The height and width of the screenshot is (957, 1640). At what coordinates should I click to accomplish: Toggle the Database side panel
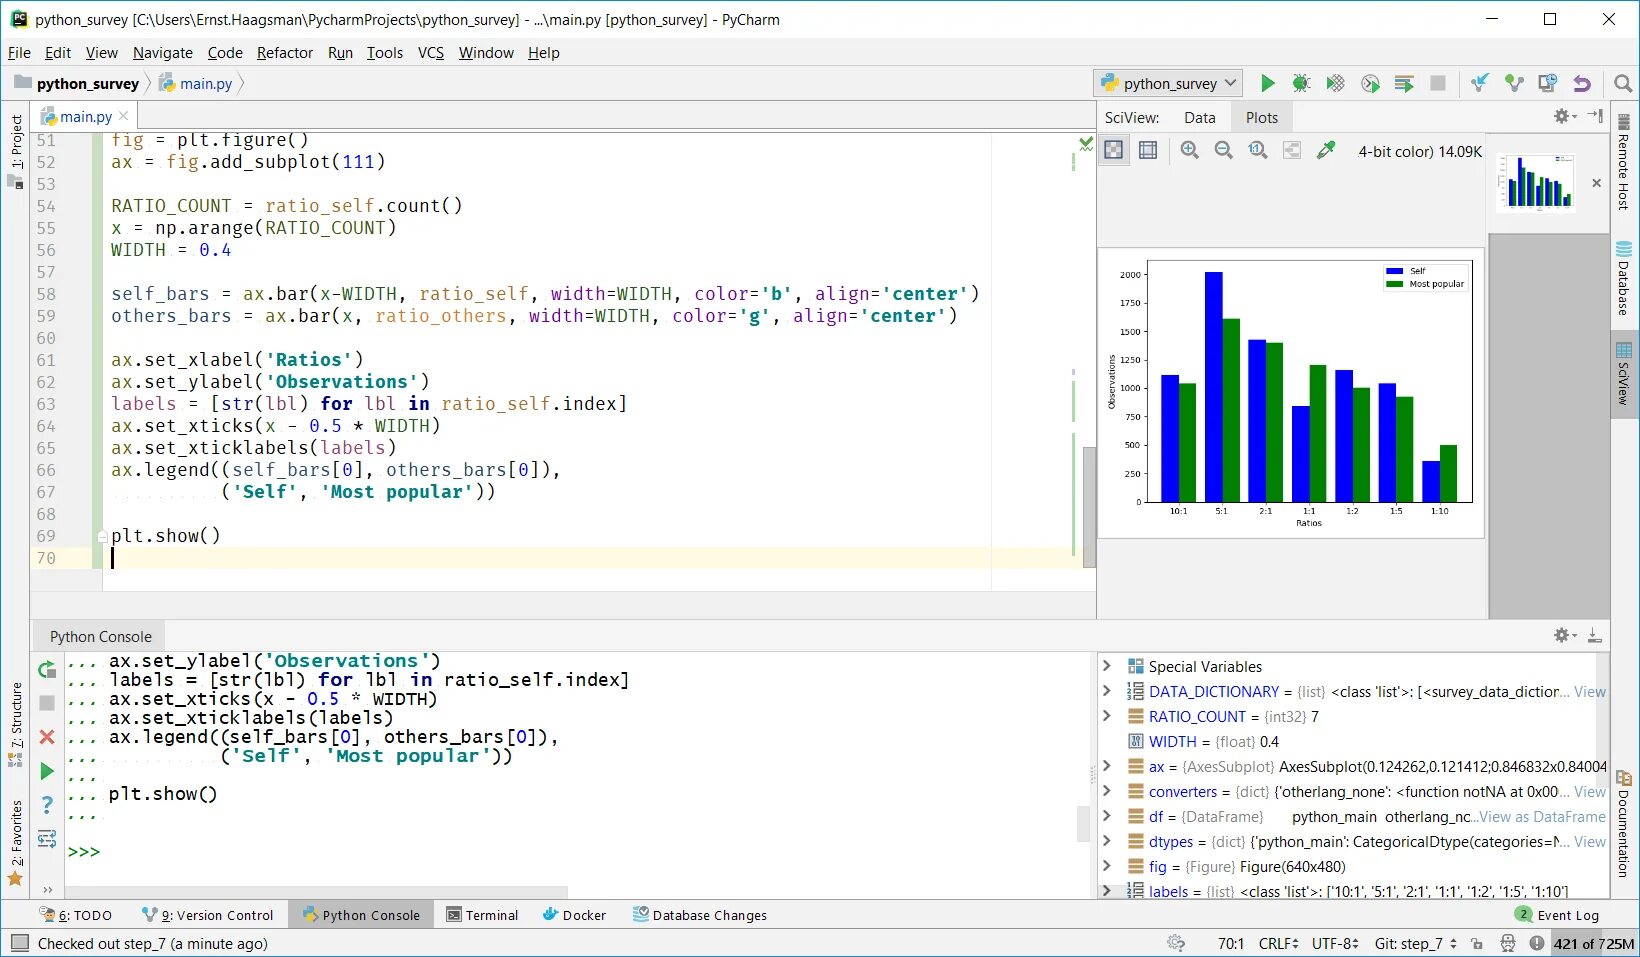click(1624, 278)
